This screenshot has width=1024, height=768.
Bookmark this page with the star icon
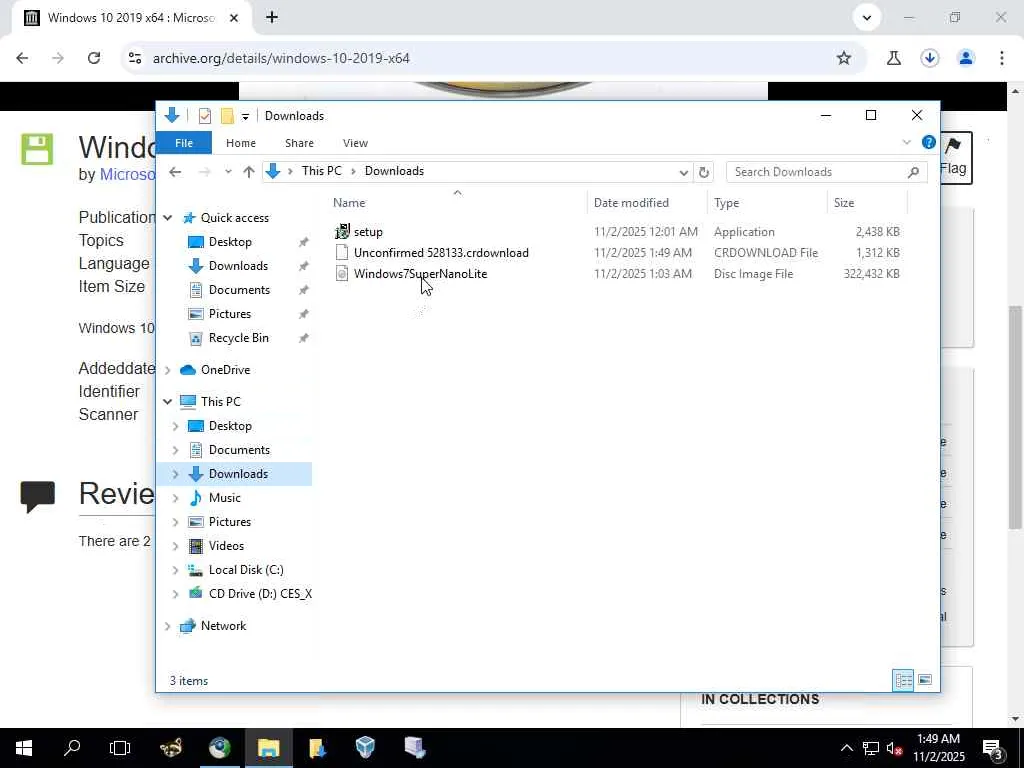coord(844,58)
